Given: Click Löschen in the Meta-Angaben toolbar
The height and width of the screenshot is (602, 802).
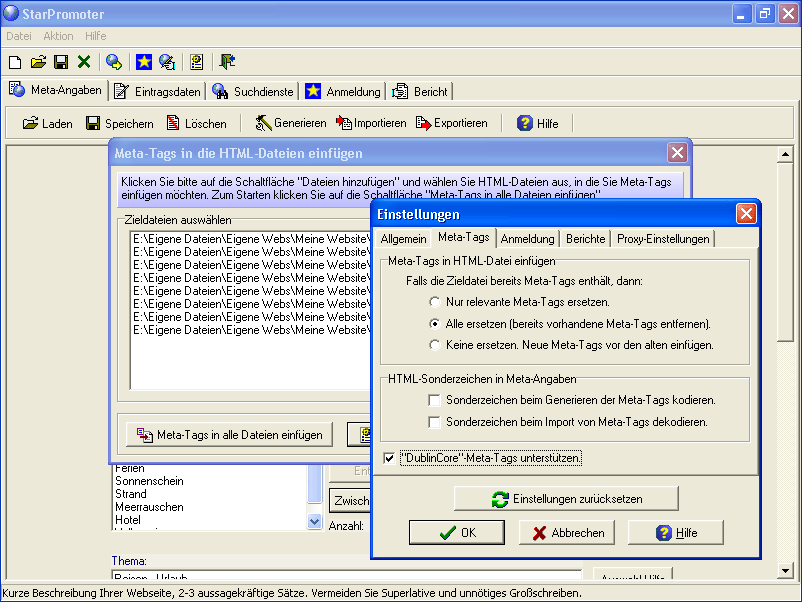Looking at the screenshot, I should (196, 123).
